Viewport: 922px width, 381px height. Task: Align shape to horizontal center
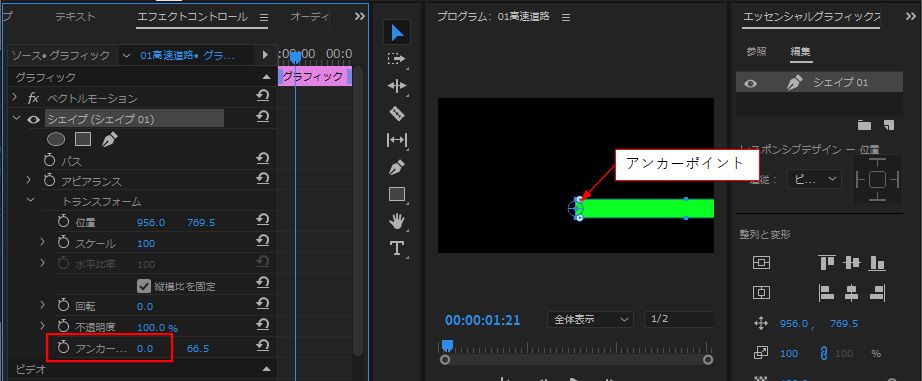point(851,292)
